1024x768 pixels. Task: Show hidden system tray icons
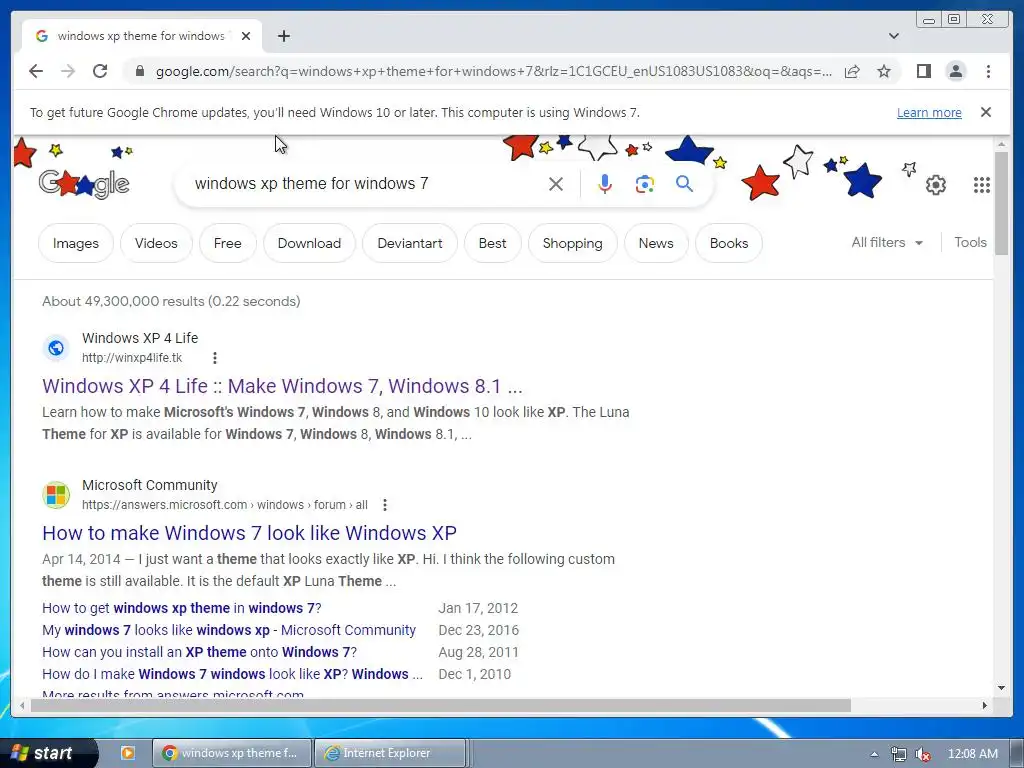click(874, 754)
